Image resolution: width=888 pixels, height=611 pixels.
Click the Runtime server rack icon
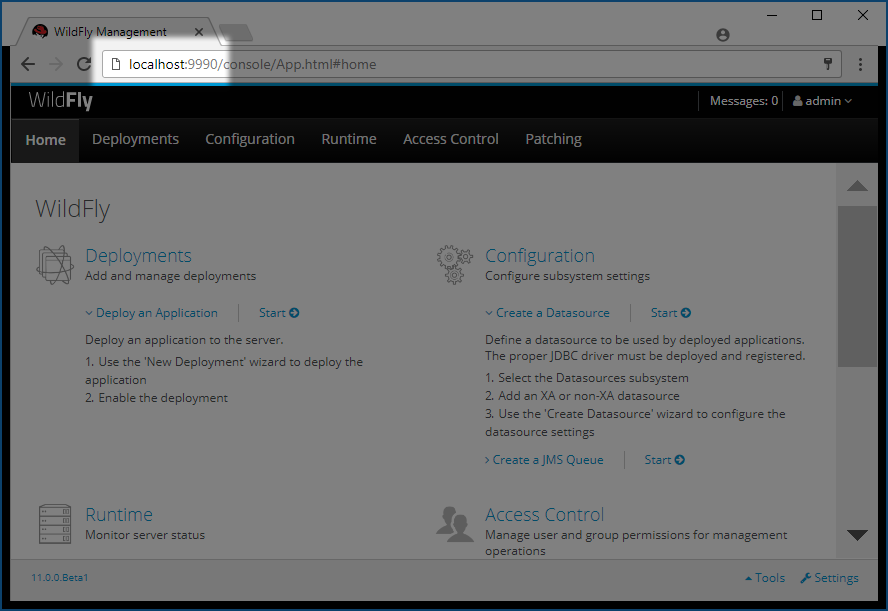click(55, 523)
